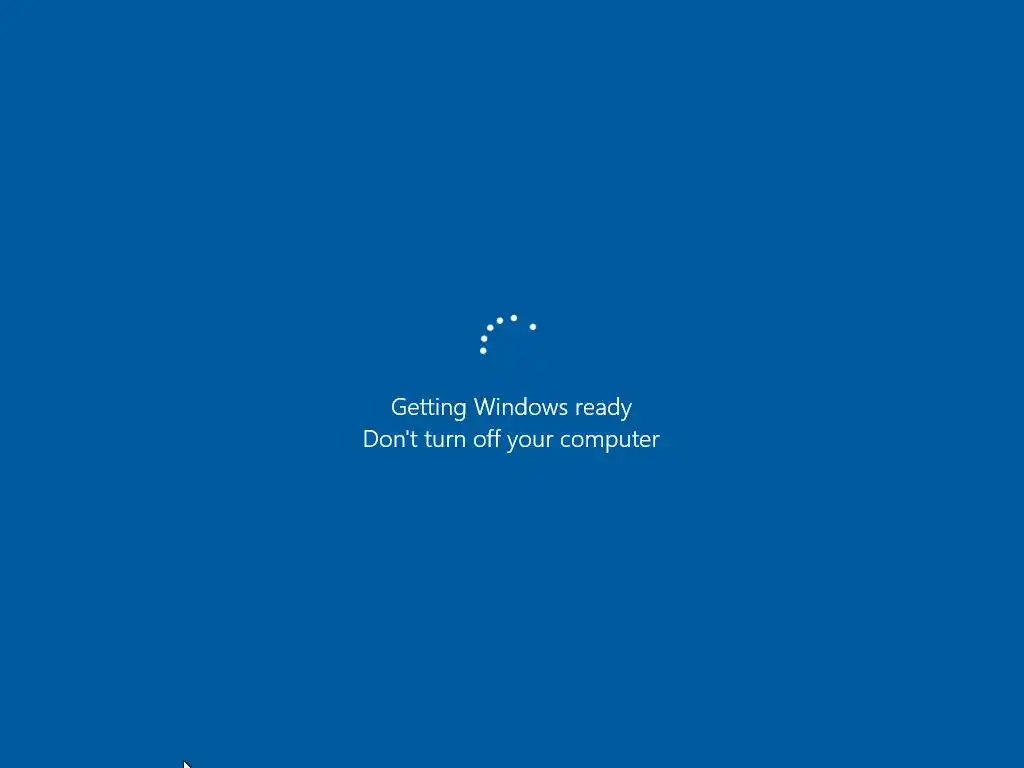1024x768 pixels.
Task: Click the mouse pointer arrow at screen edge
Action: 187,764
